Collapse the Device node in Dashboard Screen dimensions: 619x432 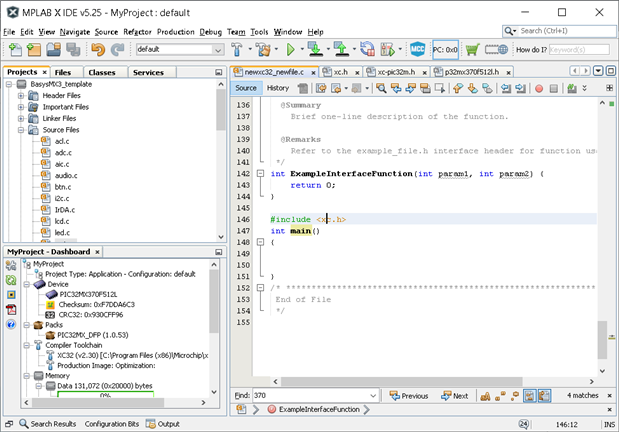(27, 284)
